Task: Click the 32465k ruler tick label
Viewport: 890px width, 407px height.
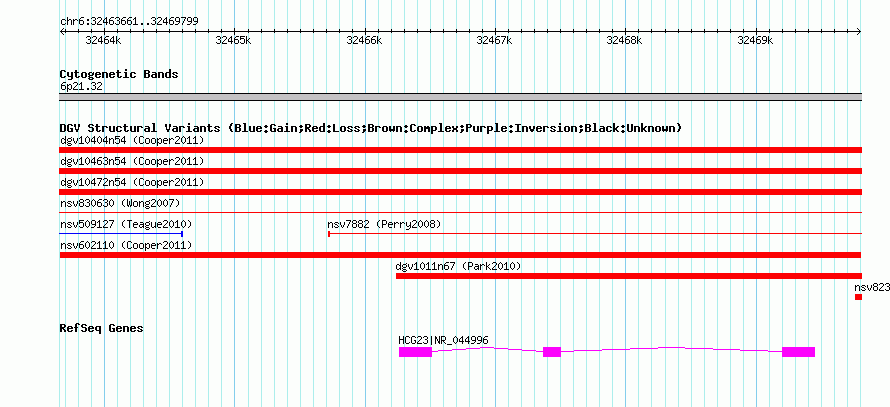Action: click(234, 40)
